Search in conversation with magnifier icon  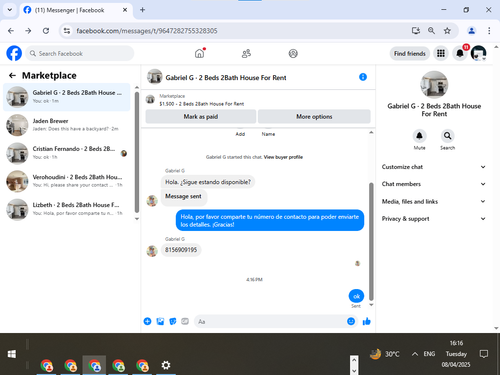tap(447, 136)
